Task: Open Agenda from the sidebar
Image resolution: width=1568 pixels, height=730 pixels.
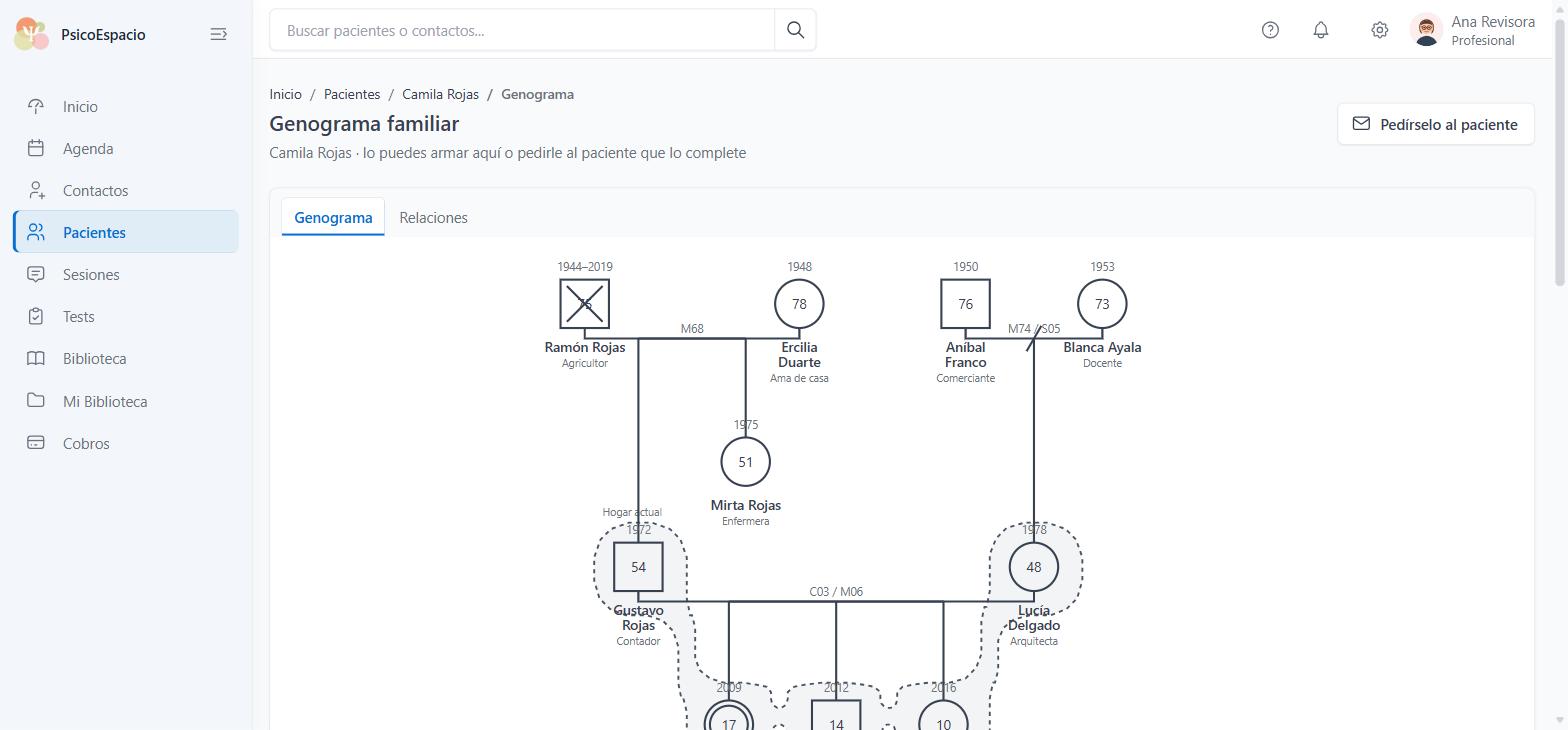Action: coord(126,149)
